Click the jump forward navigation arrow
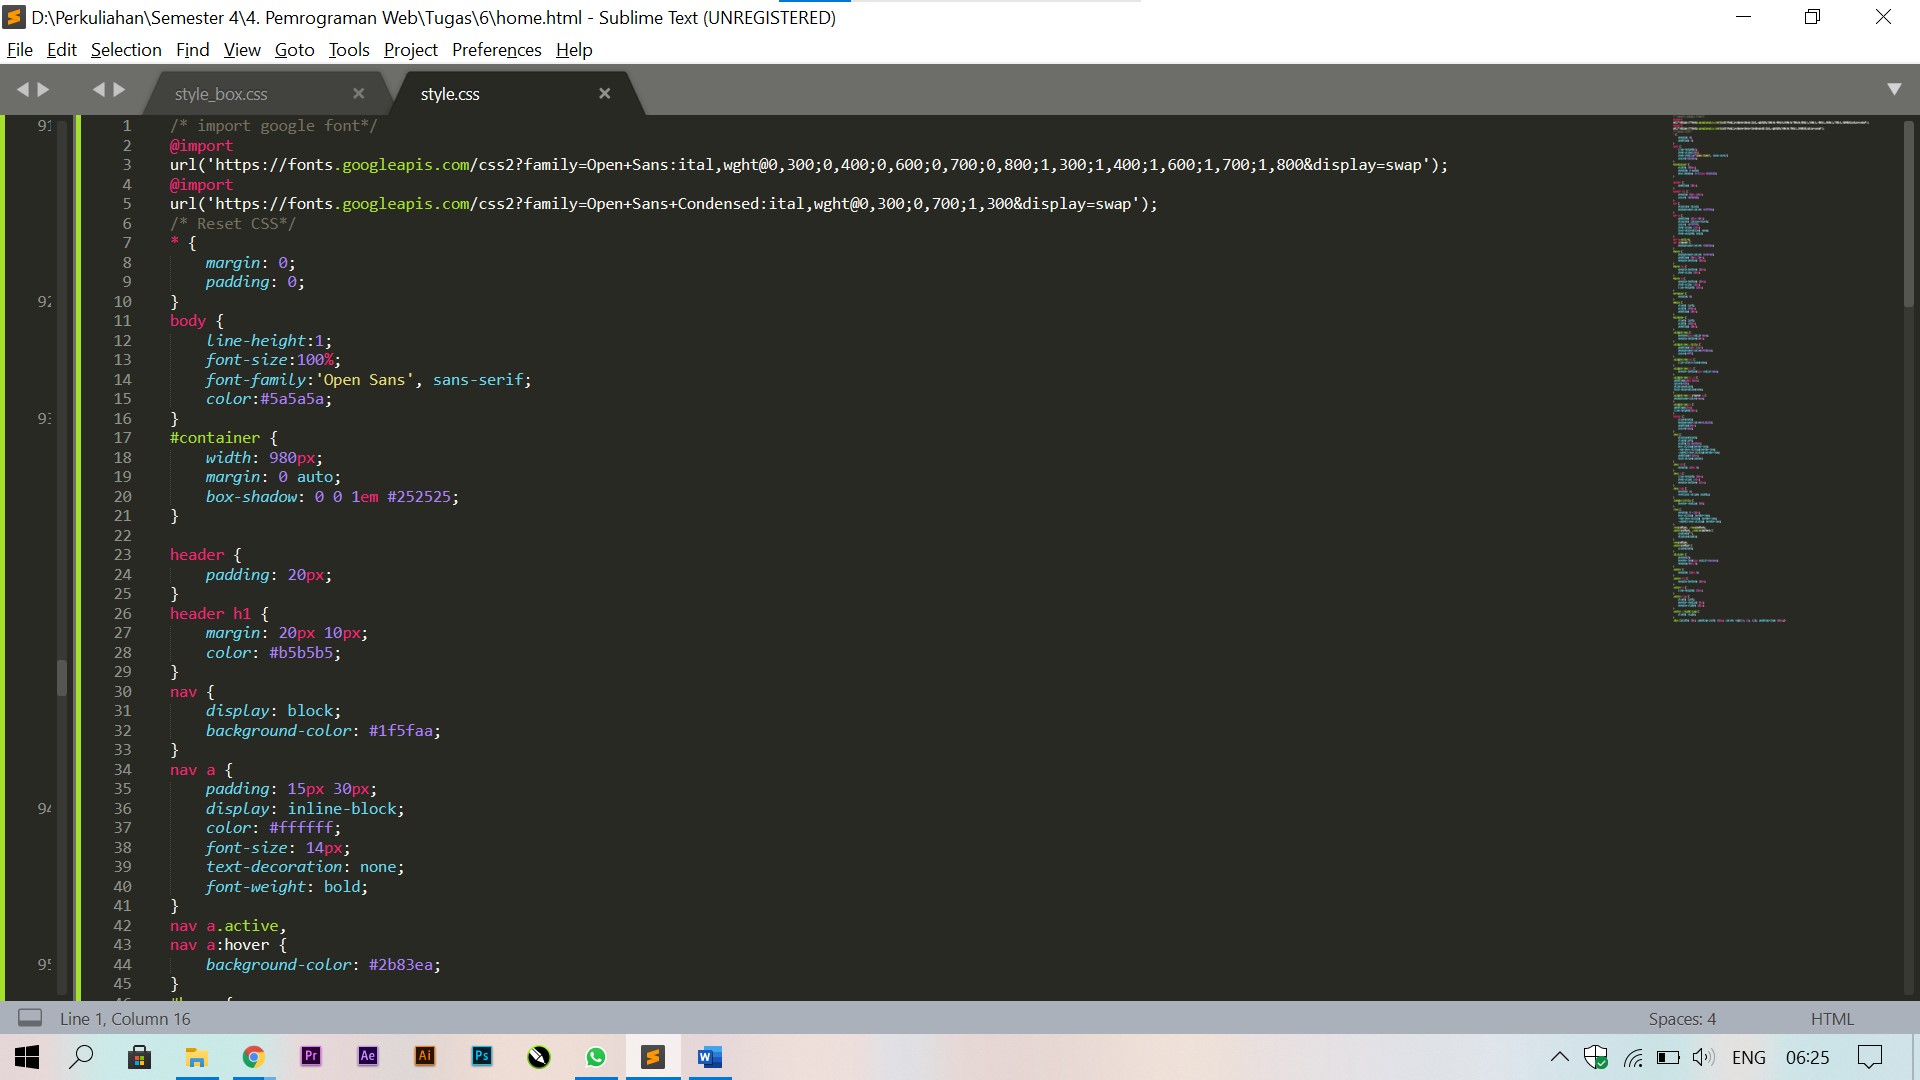This screenshot has height=1080, width=1920. click(119, 88)
